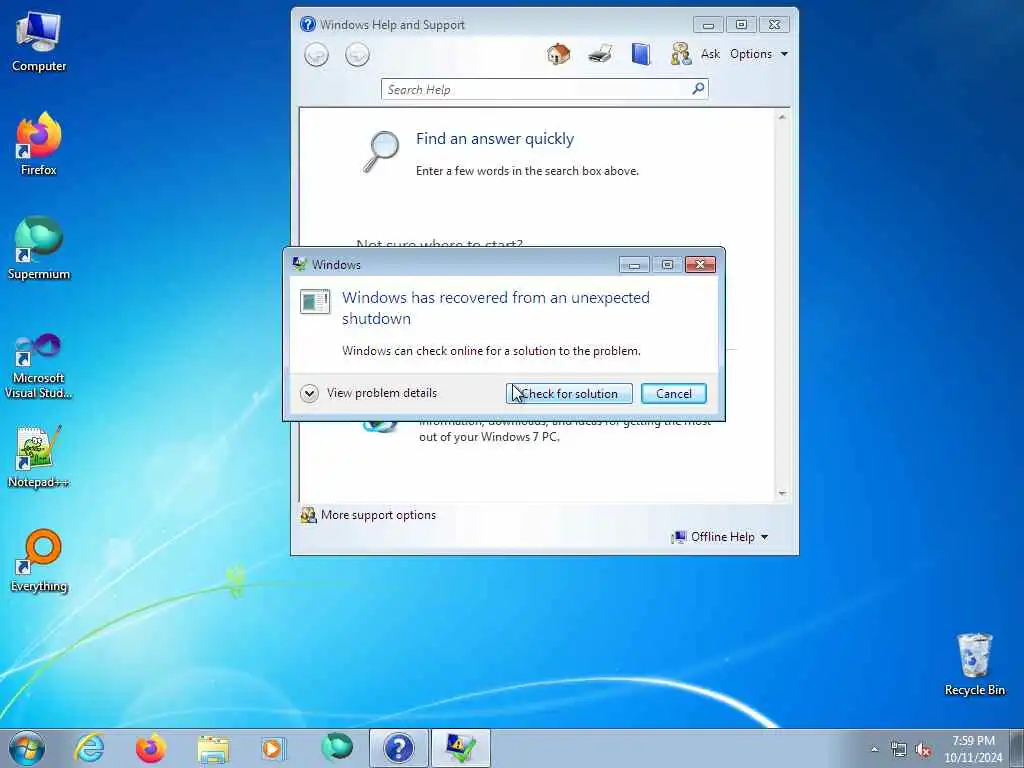
Task: Click the muted volume tray icon
Action: pos(923,750)
